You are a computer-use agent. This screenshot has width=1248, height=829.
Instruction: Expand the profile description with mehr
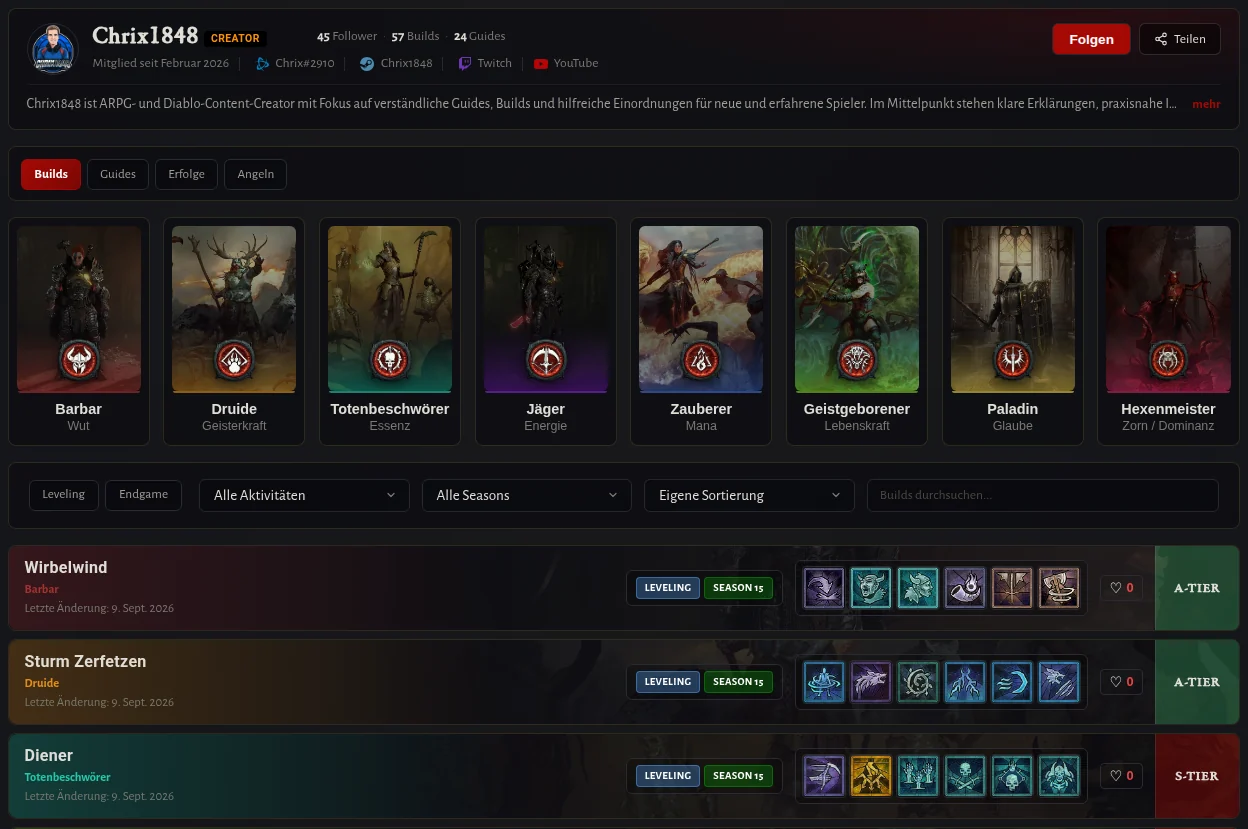tap(1206, 104)
